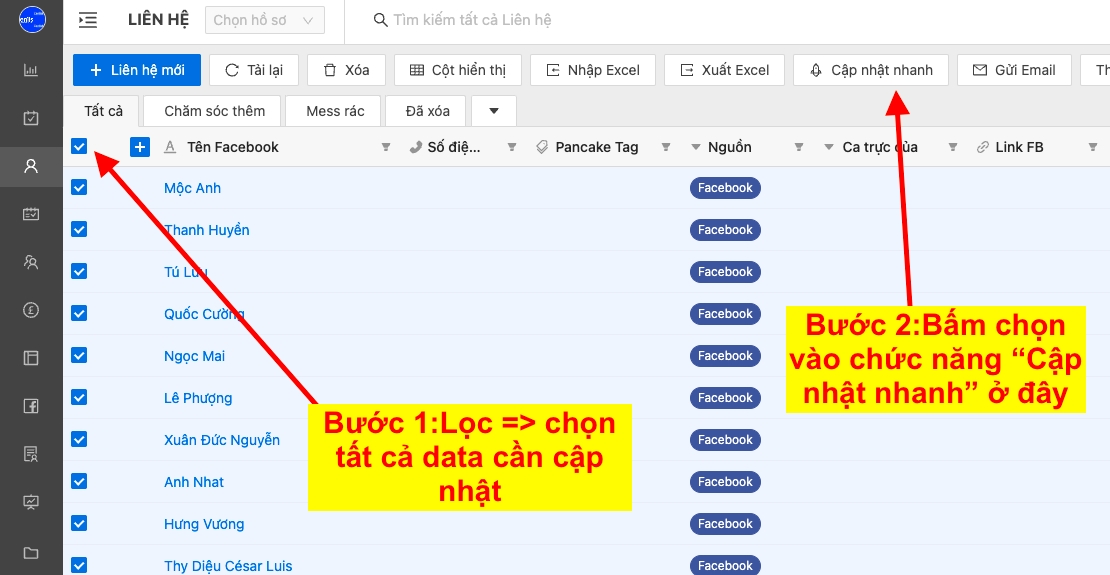Uncheck the checkbox for Mộc Anh
The width and height of the screenshot is (1110, 575).
(x=80, y=187)
